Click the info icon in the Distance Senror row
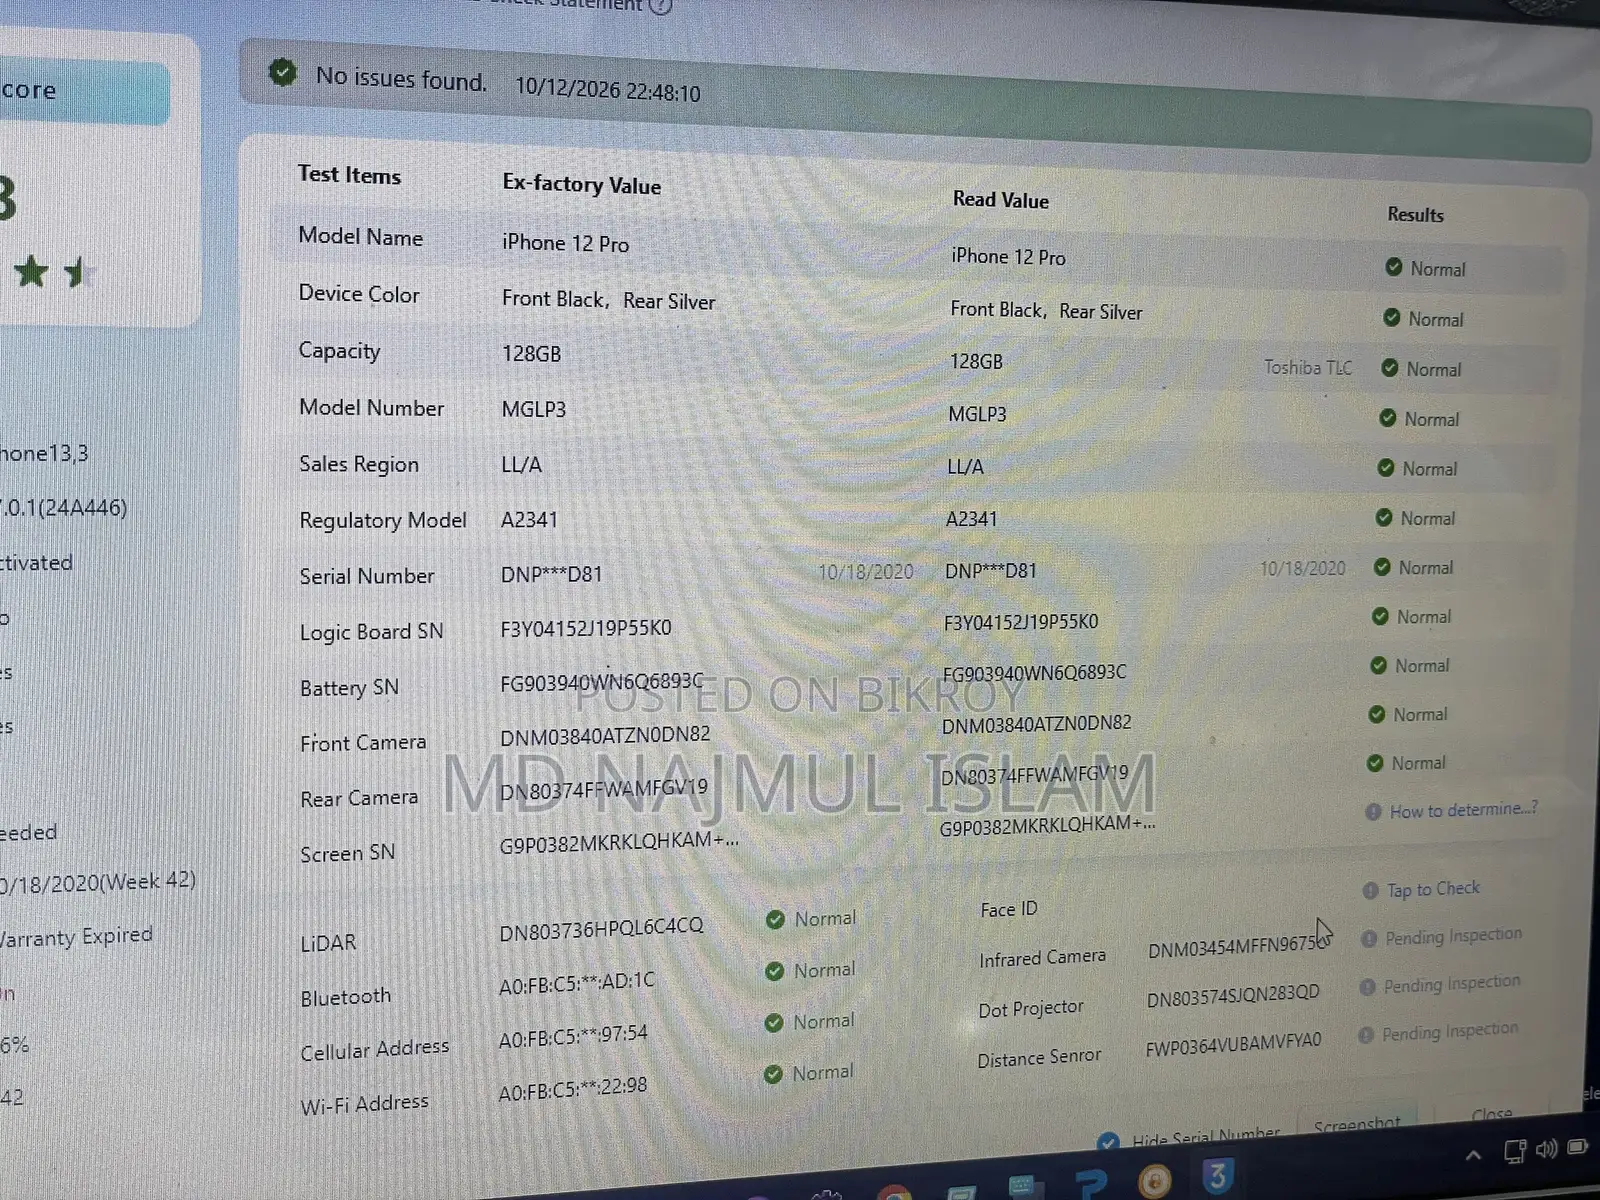Screen dimensions: 1600x1200 coord(1365,1035)
